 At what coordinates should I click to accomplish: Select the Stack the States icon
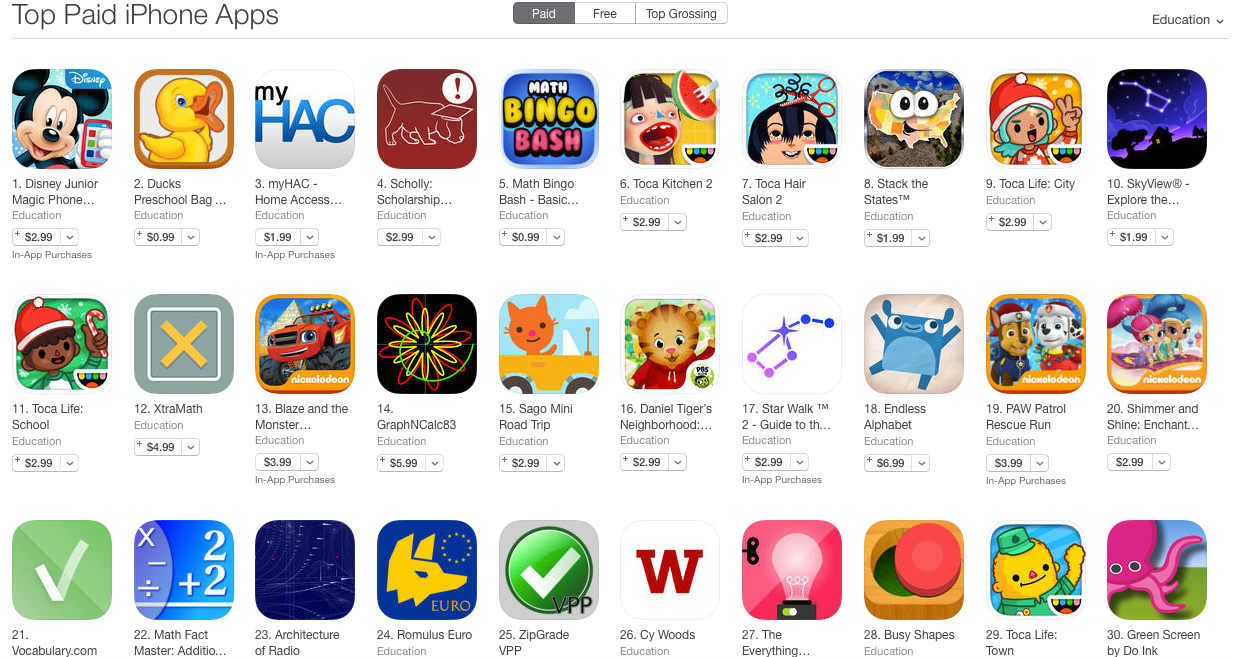point(914,119)
